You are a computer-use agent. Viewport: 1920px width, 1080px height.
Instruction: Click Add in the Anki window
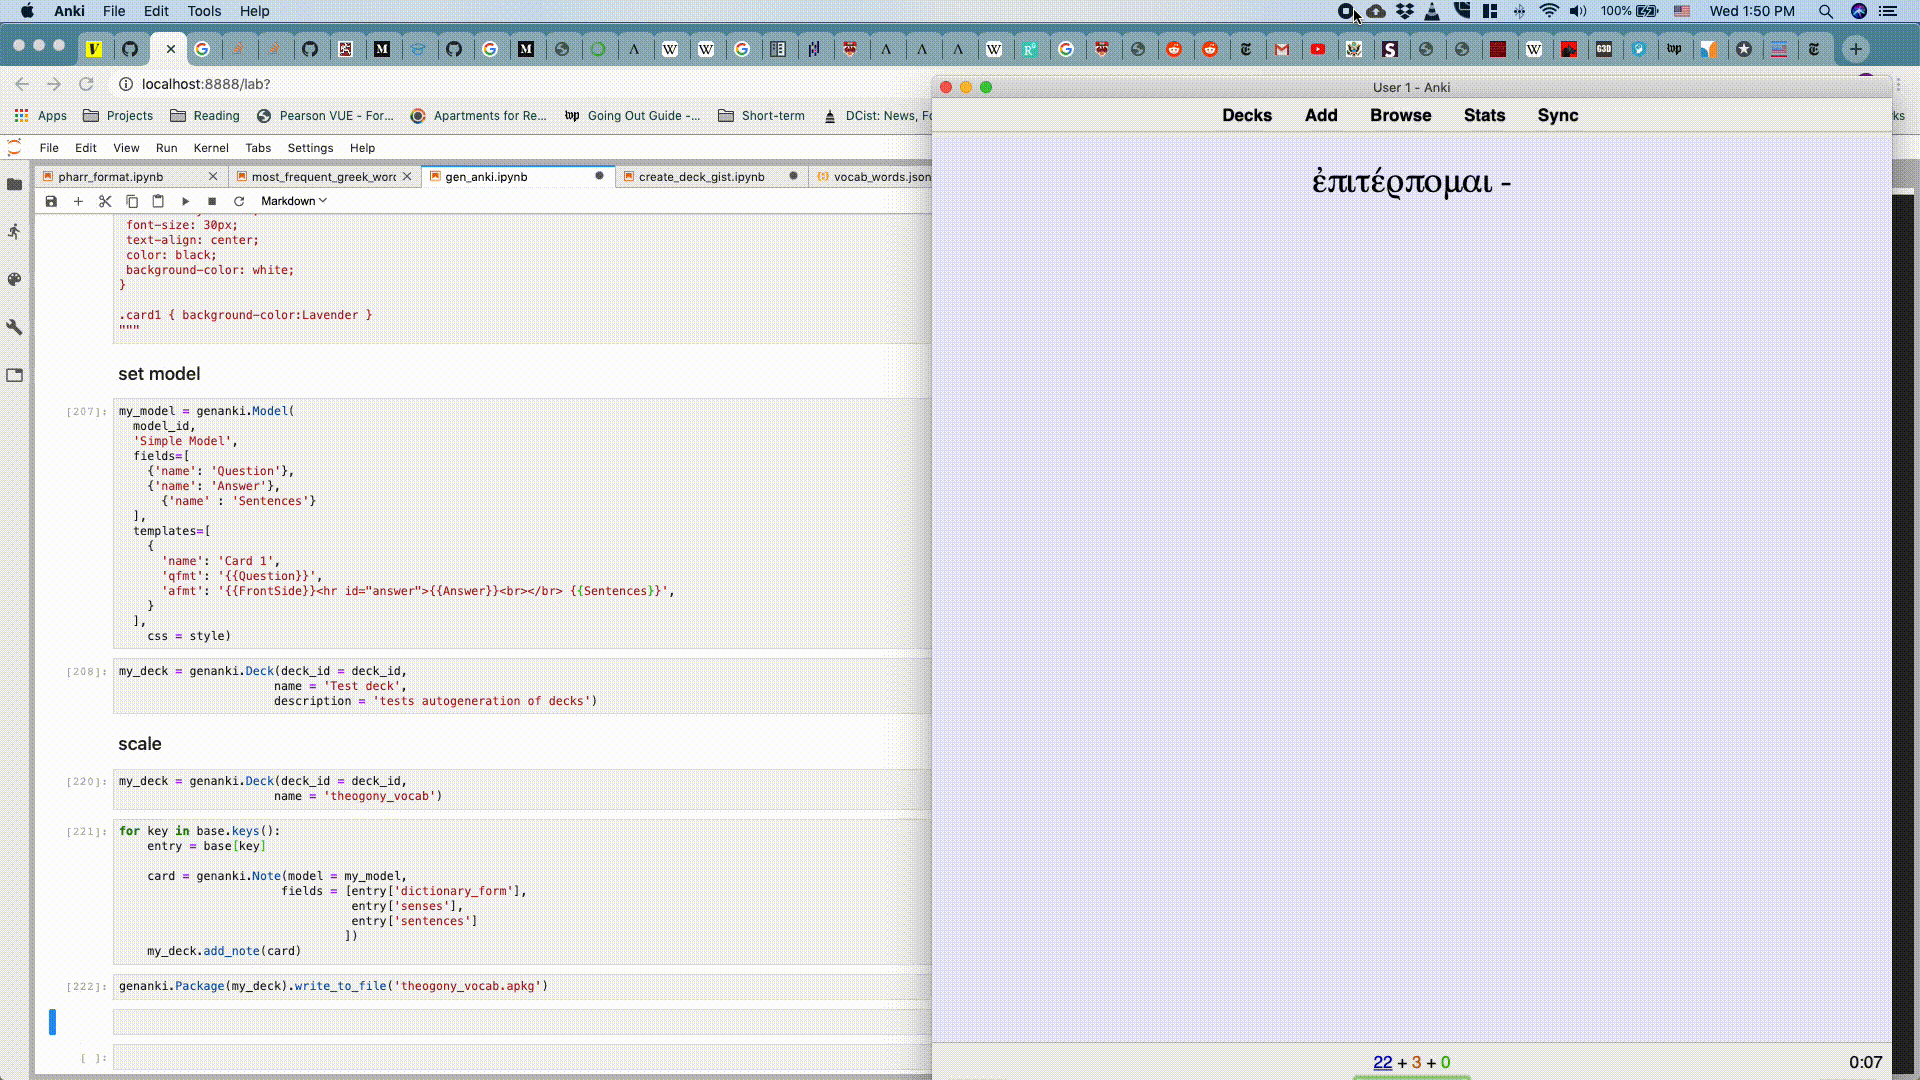tap(1321, 115)
